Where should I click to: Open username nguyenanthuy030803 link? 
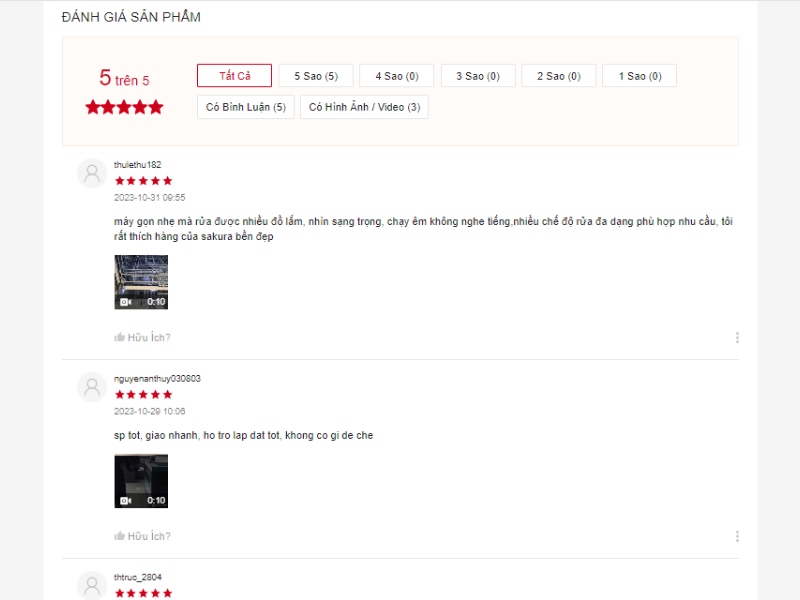[x=157, y=379]
